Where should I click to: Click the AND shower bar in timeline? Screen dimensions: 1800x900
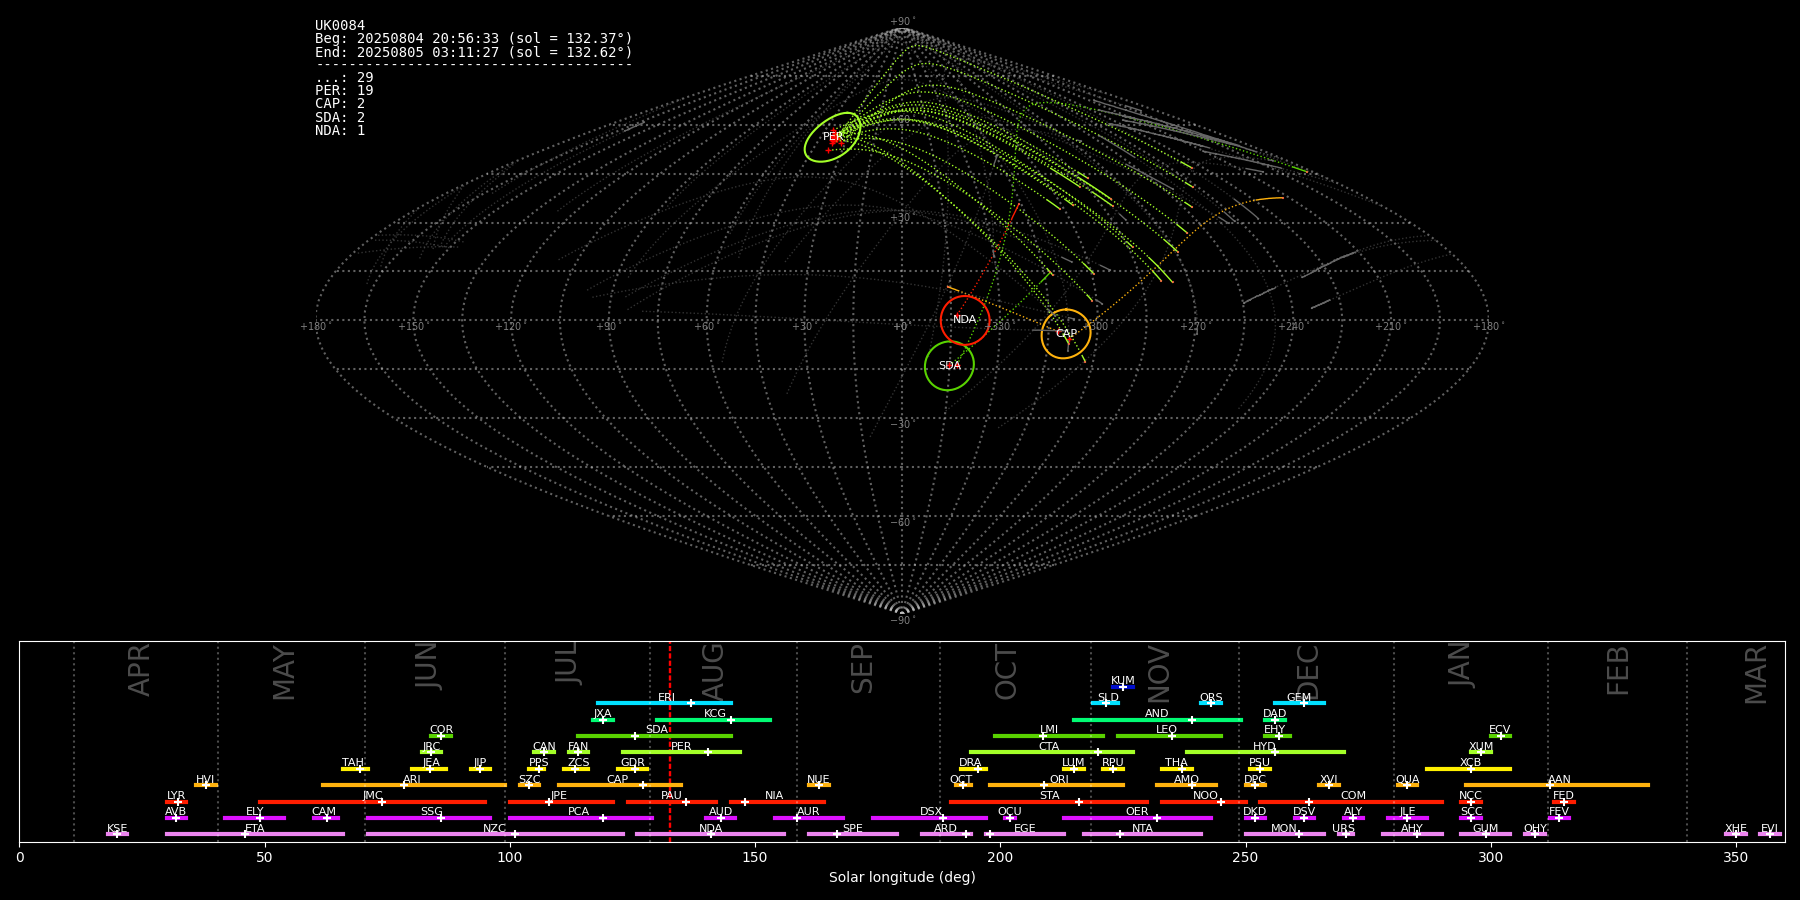(x=1157, y=720)
